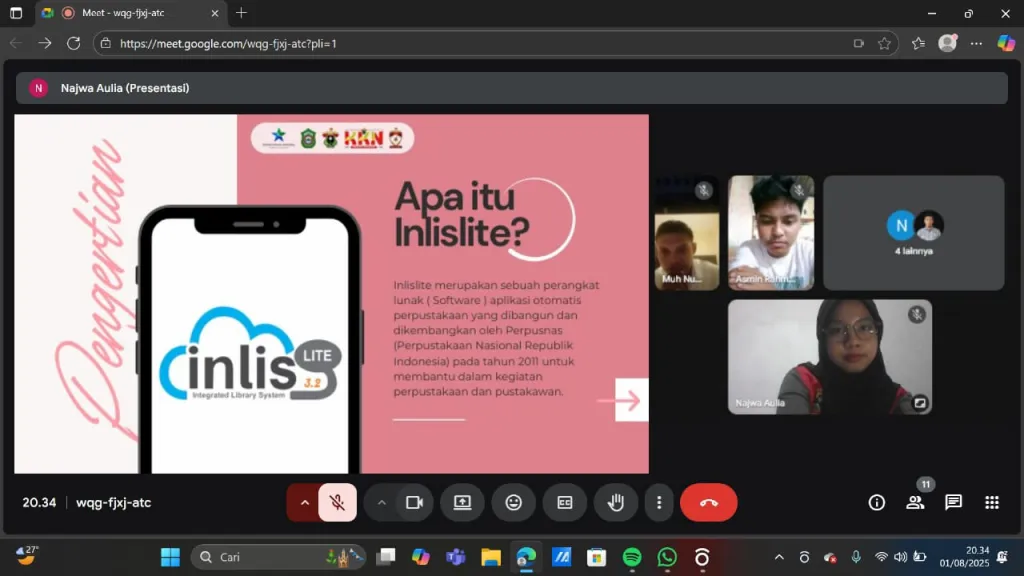The image size is (1024, 576).
Task: Open the microphone in-use tray indicator
Action: point(856,557)
